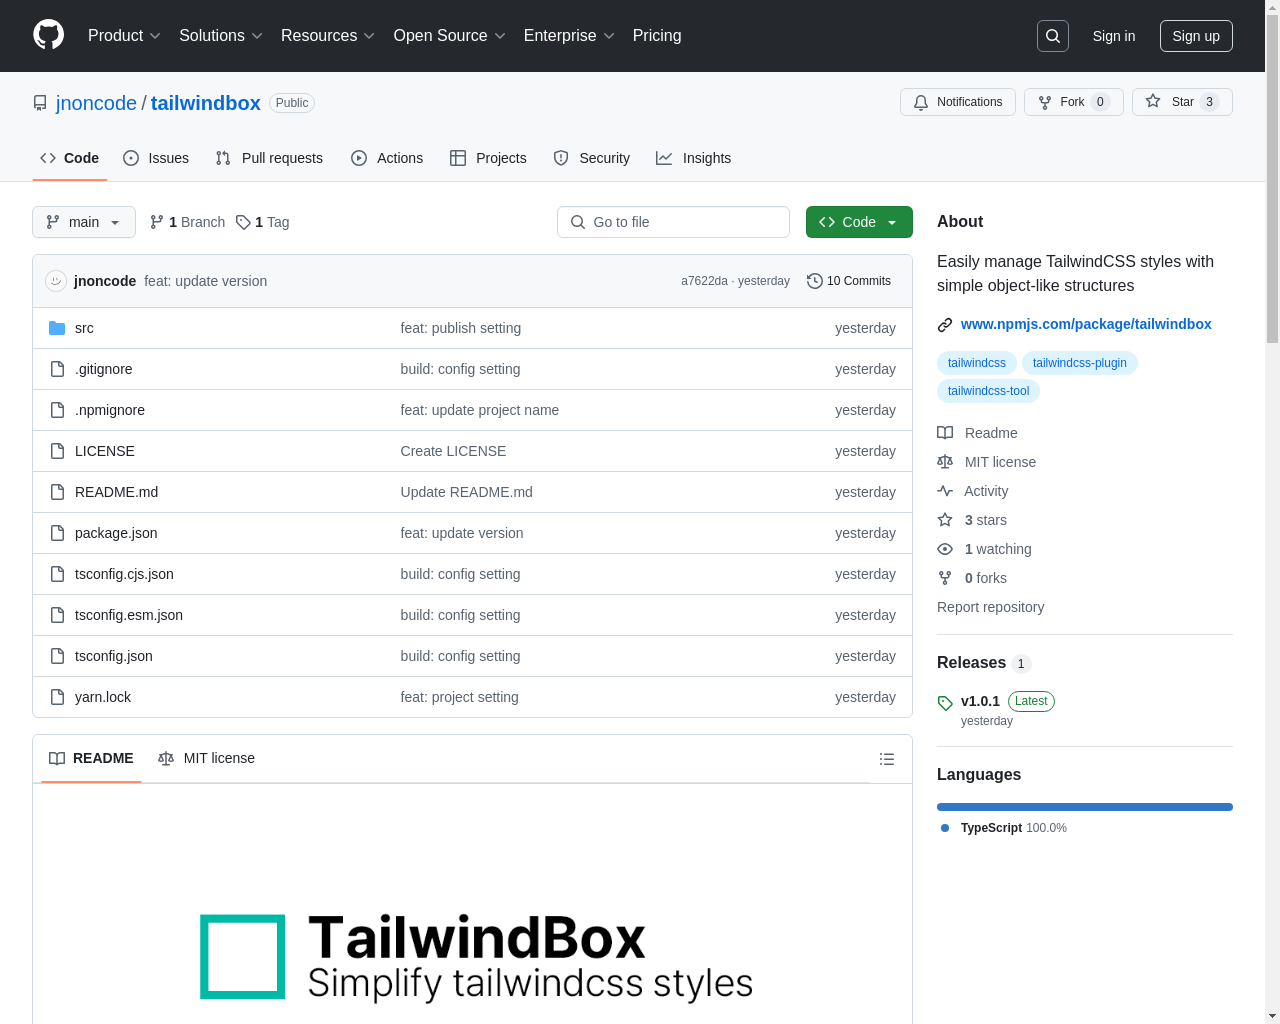The width and height of the screenshot is (1280, 1024).
Task: Click the Releases heading link
Action: (x=984, y=663)
